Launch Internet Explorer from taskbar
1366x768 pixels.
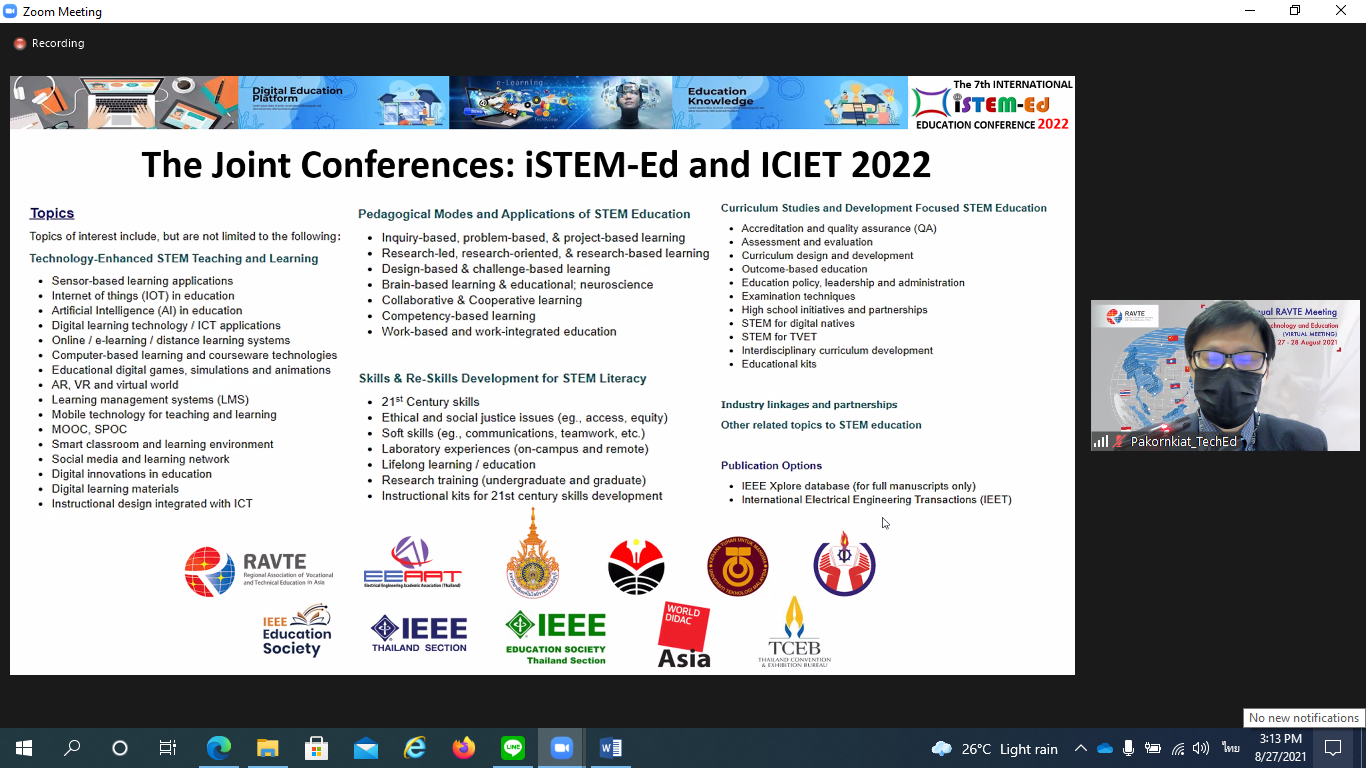pyautogui.click(x=414, y=748)
